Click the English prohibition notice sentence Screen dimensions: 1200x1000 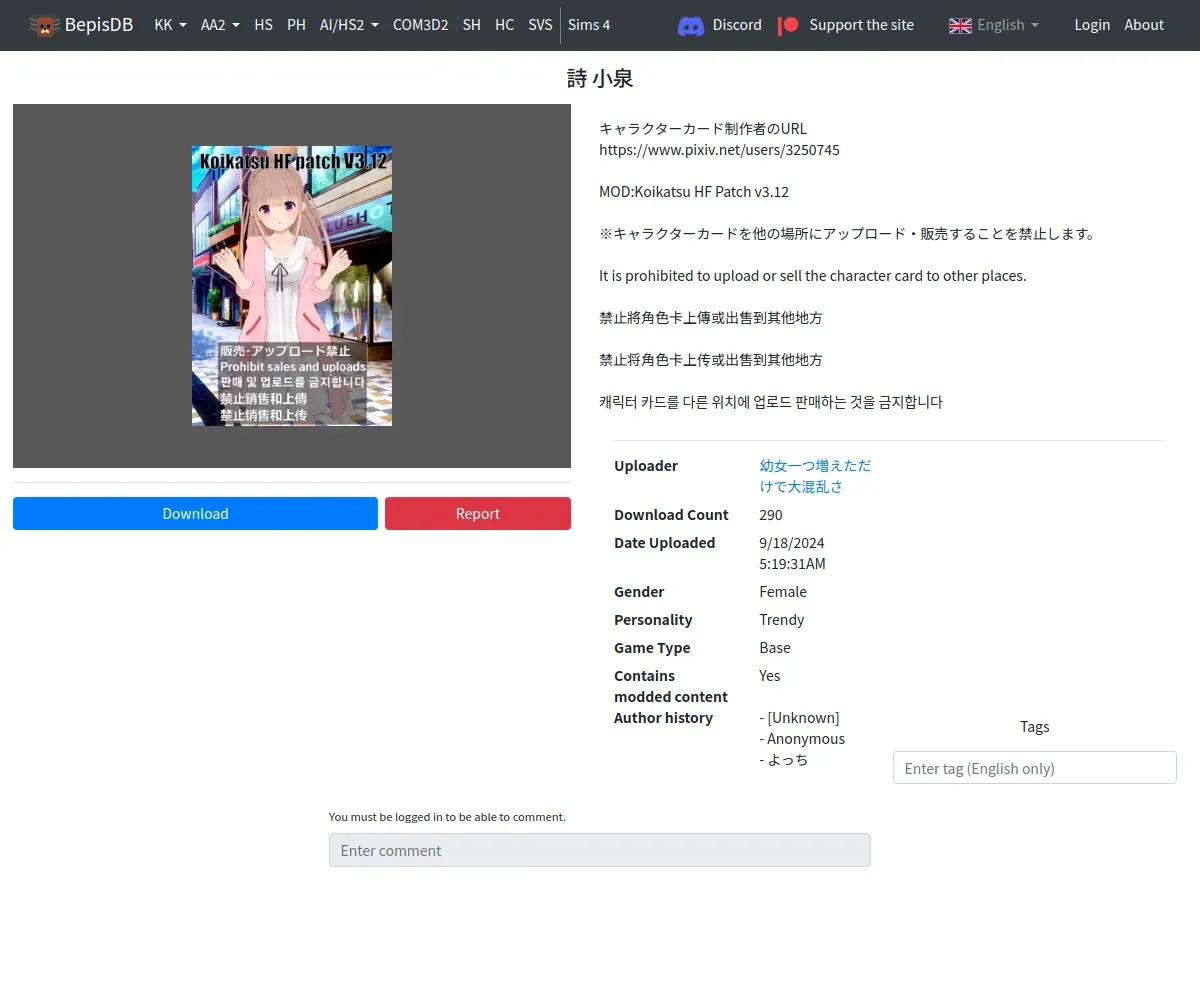point(813,276)
